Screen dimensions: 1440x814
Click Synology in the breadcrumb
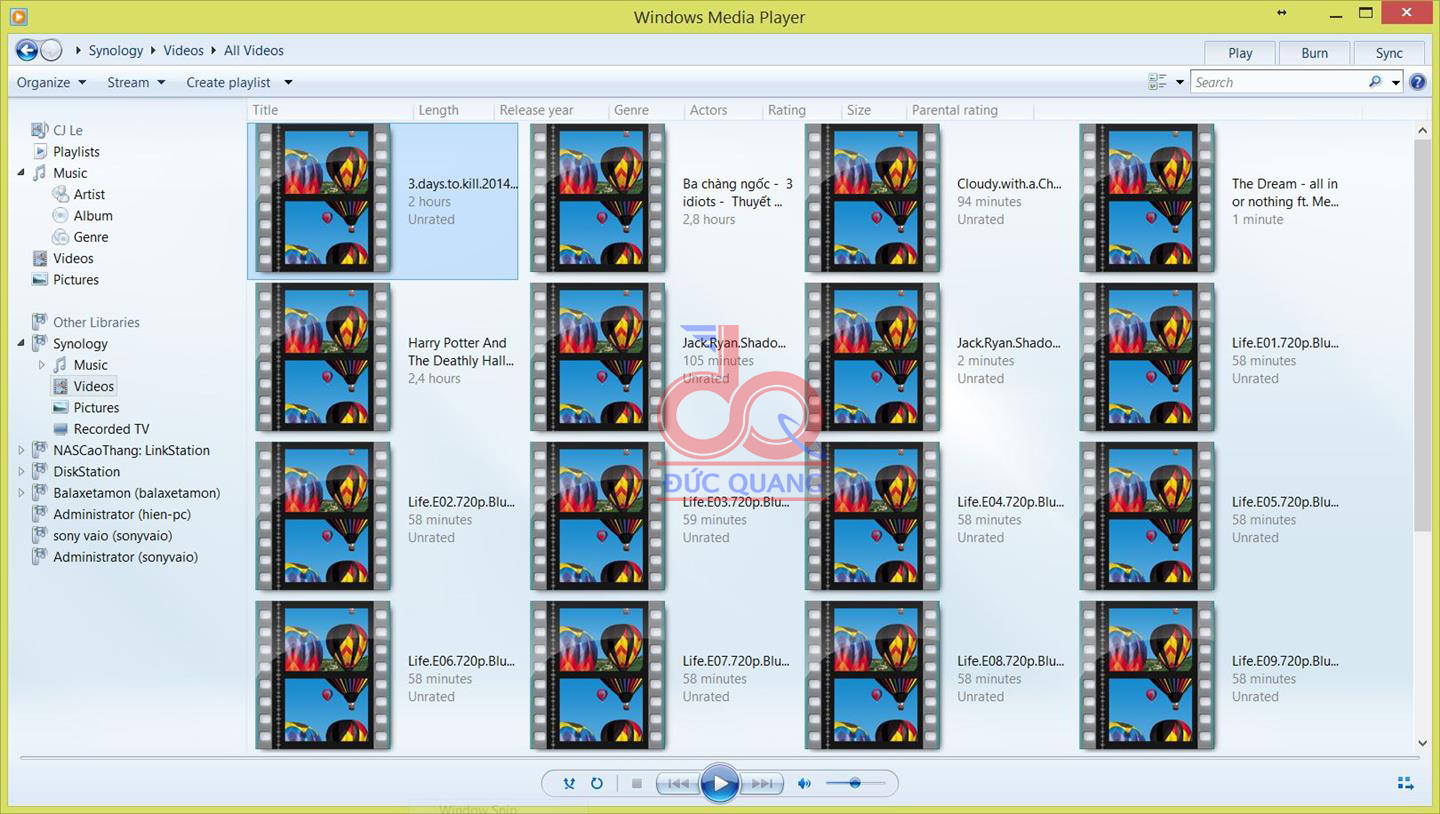(x=116, y=50)
